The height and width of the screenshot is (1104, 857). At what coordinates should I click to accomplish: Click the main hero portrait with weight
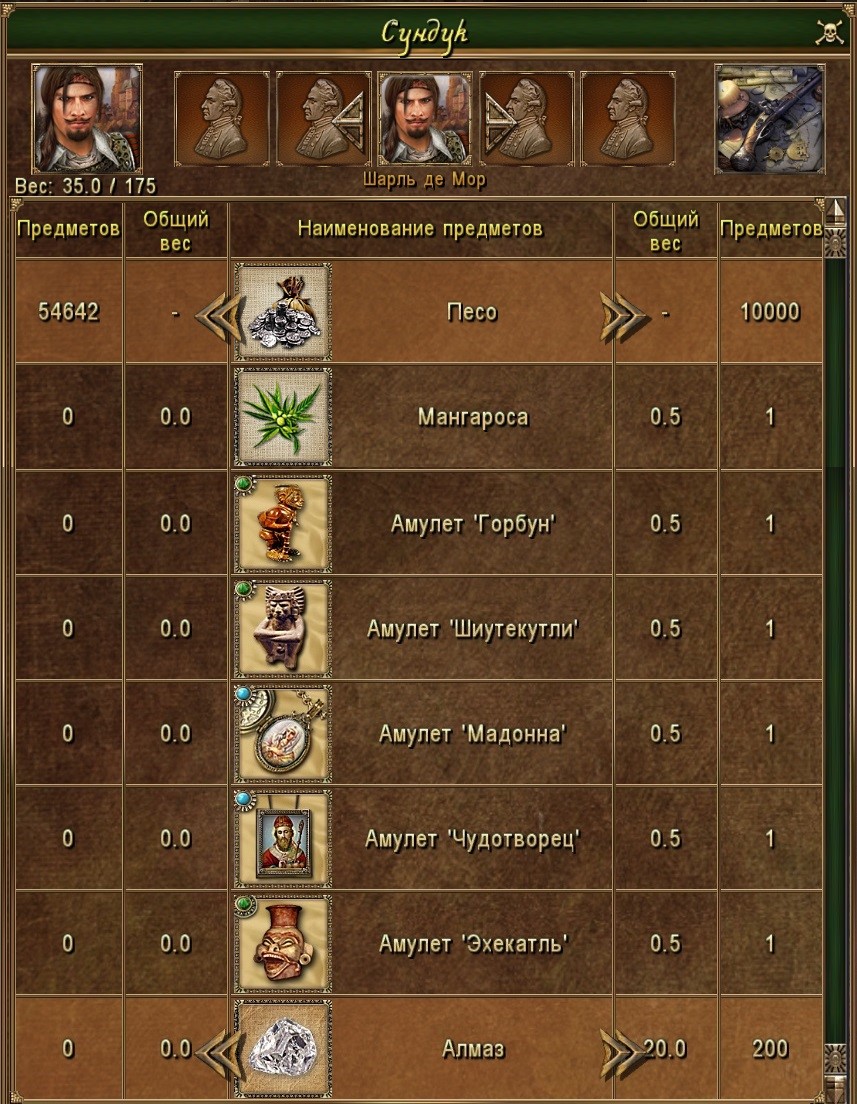[x=87, y=119]
